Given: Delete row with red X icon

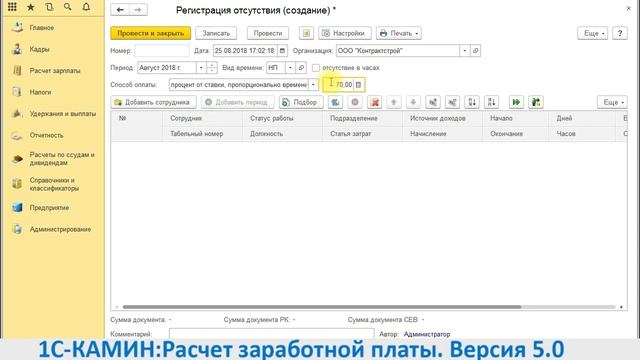Looking at the screenshot, I should point(374,102).
